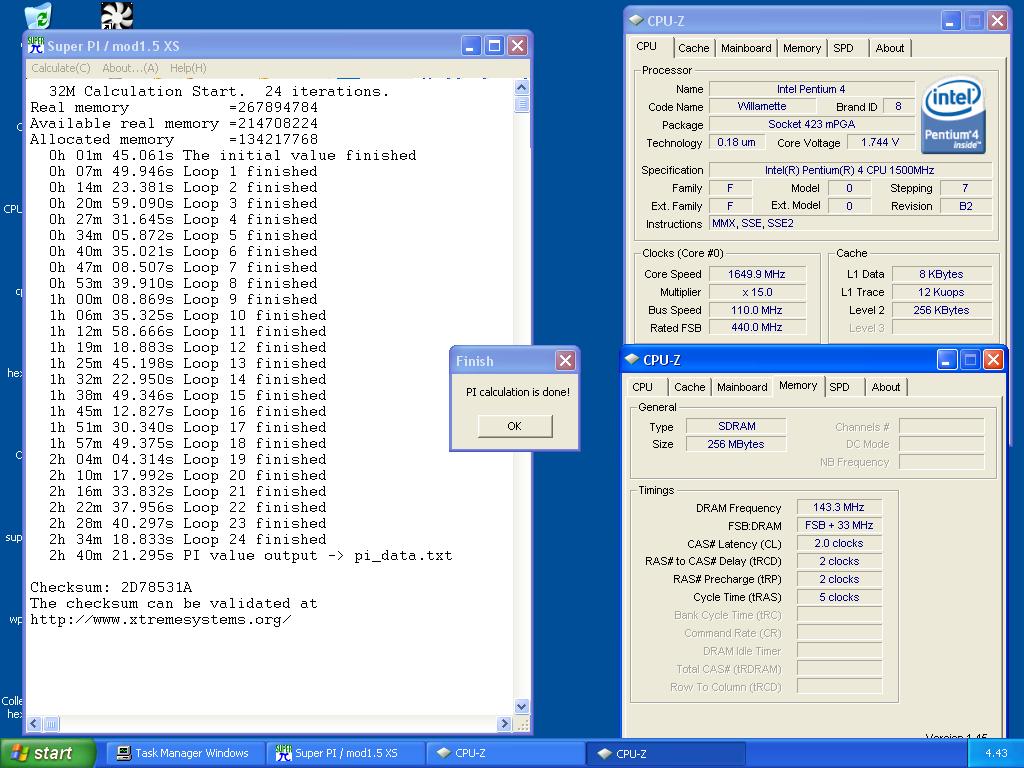Click Rated FSB value 440.0 MHz
1024x768 pixels.
pos(757,327)
